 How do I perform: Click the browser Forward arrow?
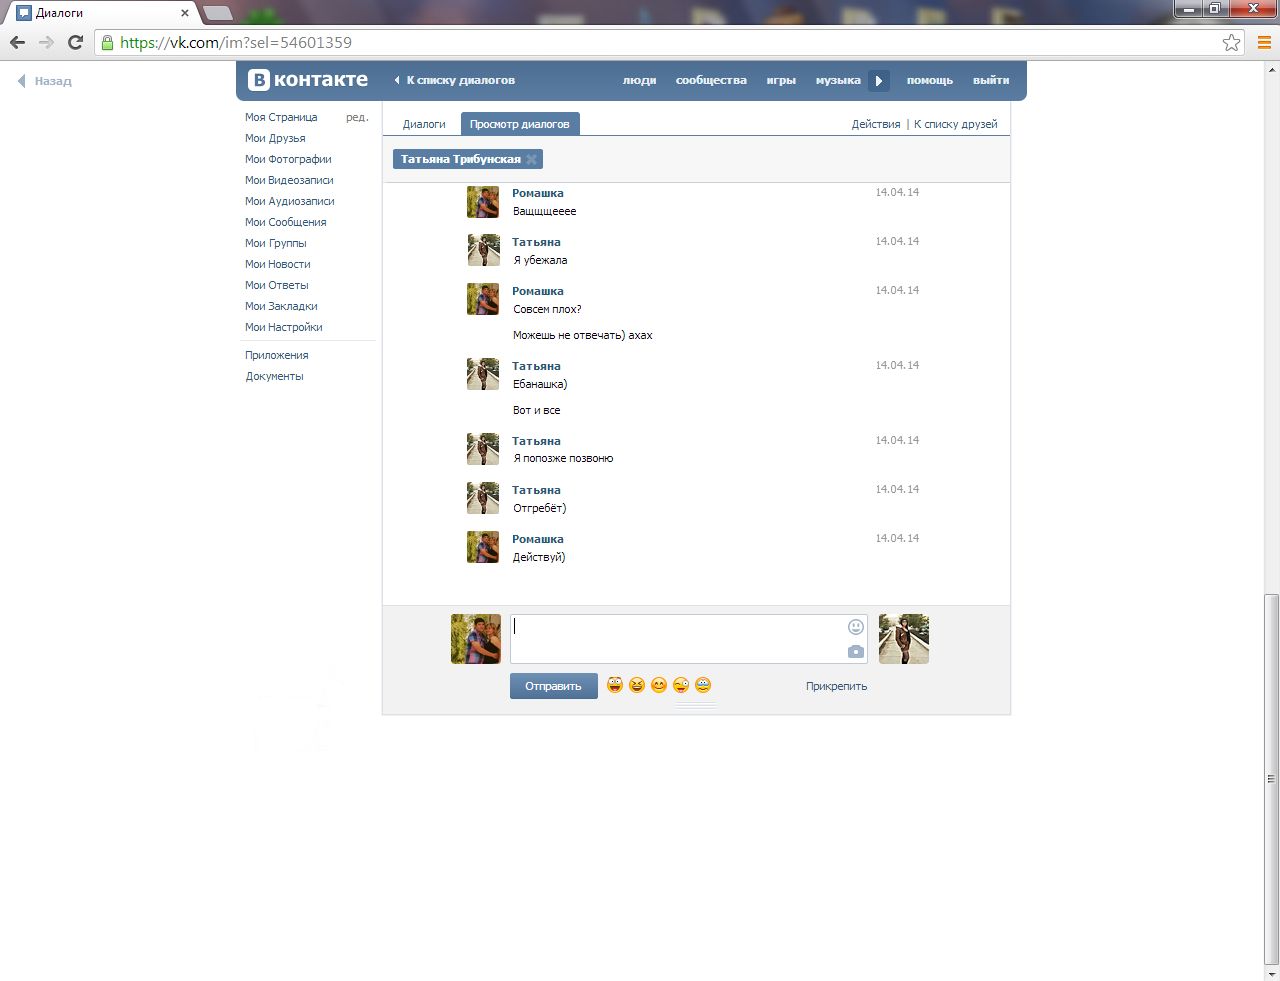(46, 42)
